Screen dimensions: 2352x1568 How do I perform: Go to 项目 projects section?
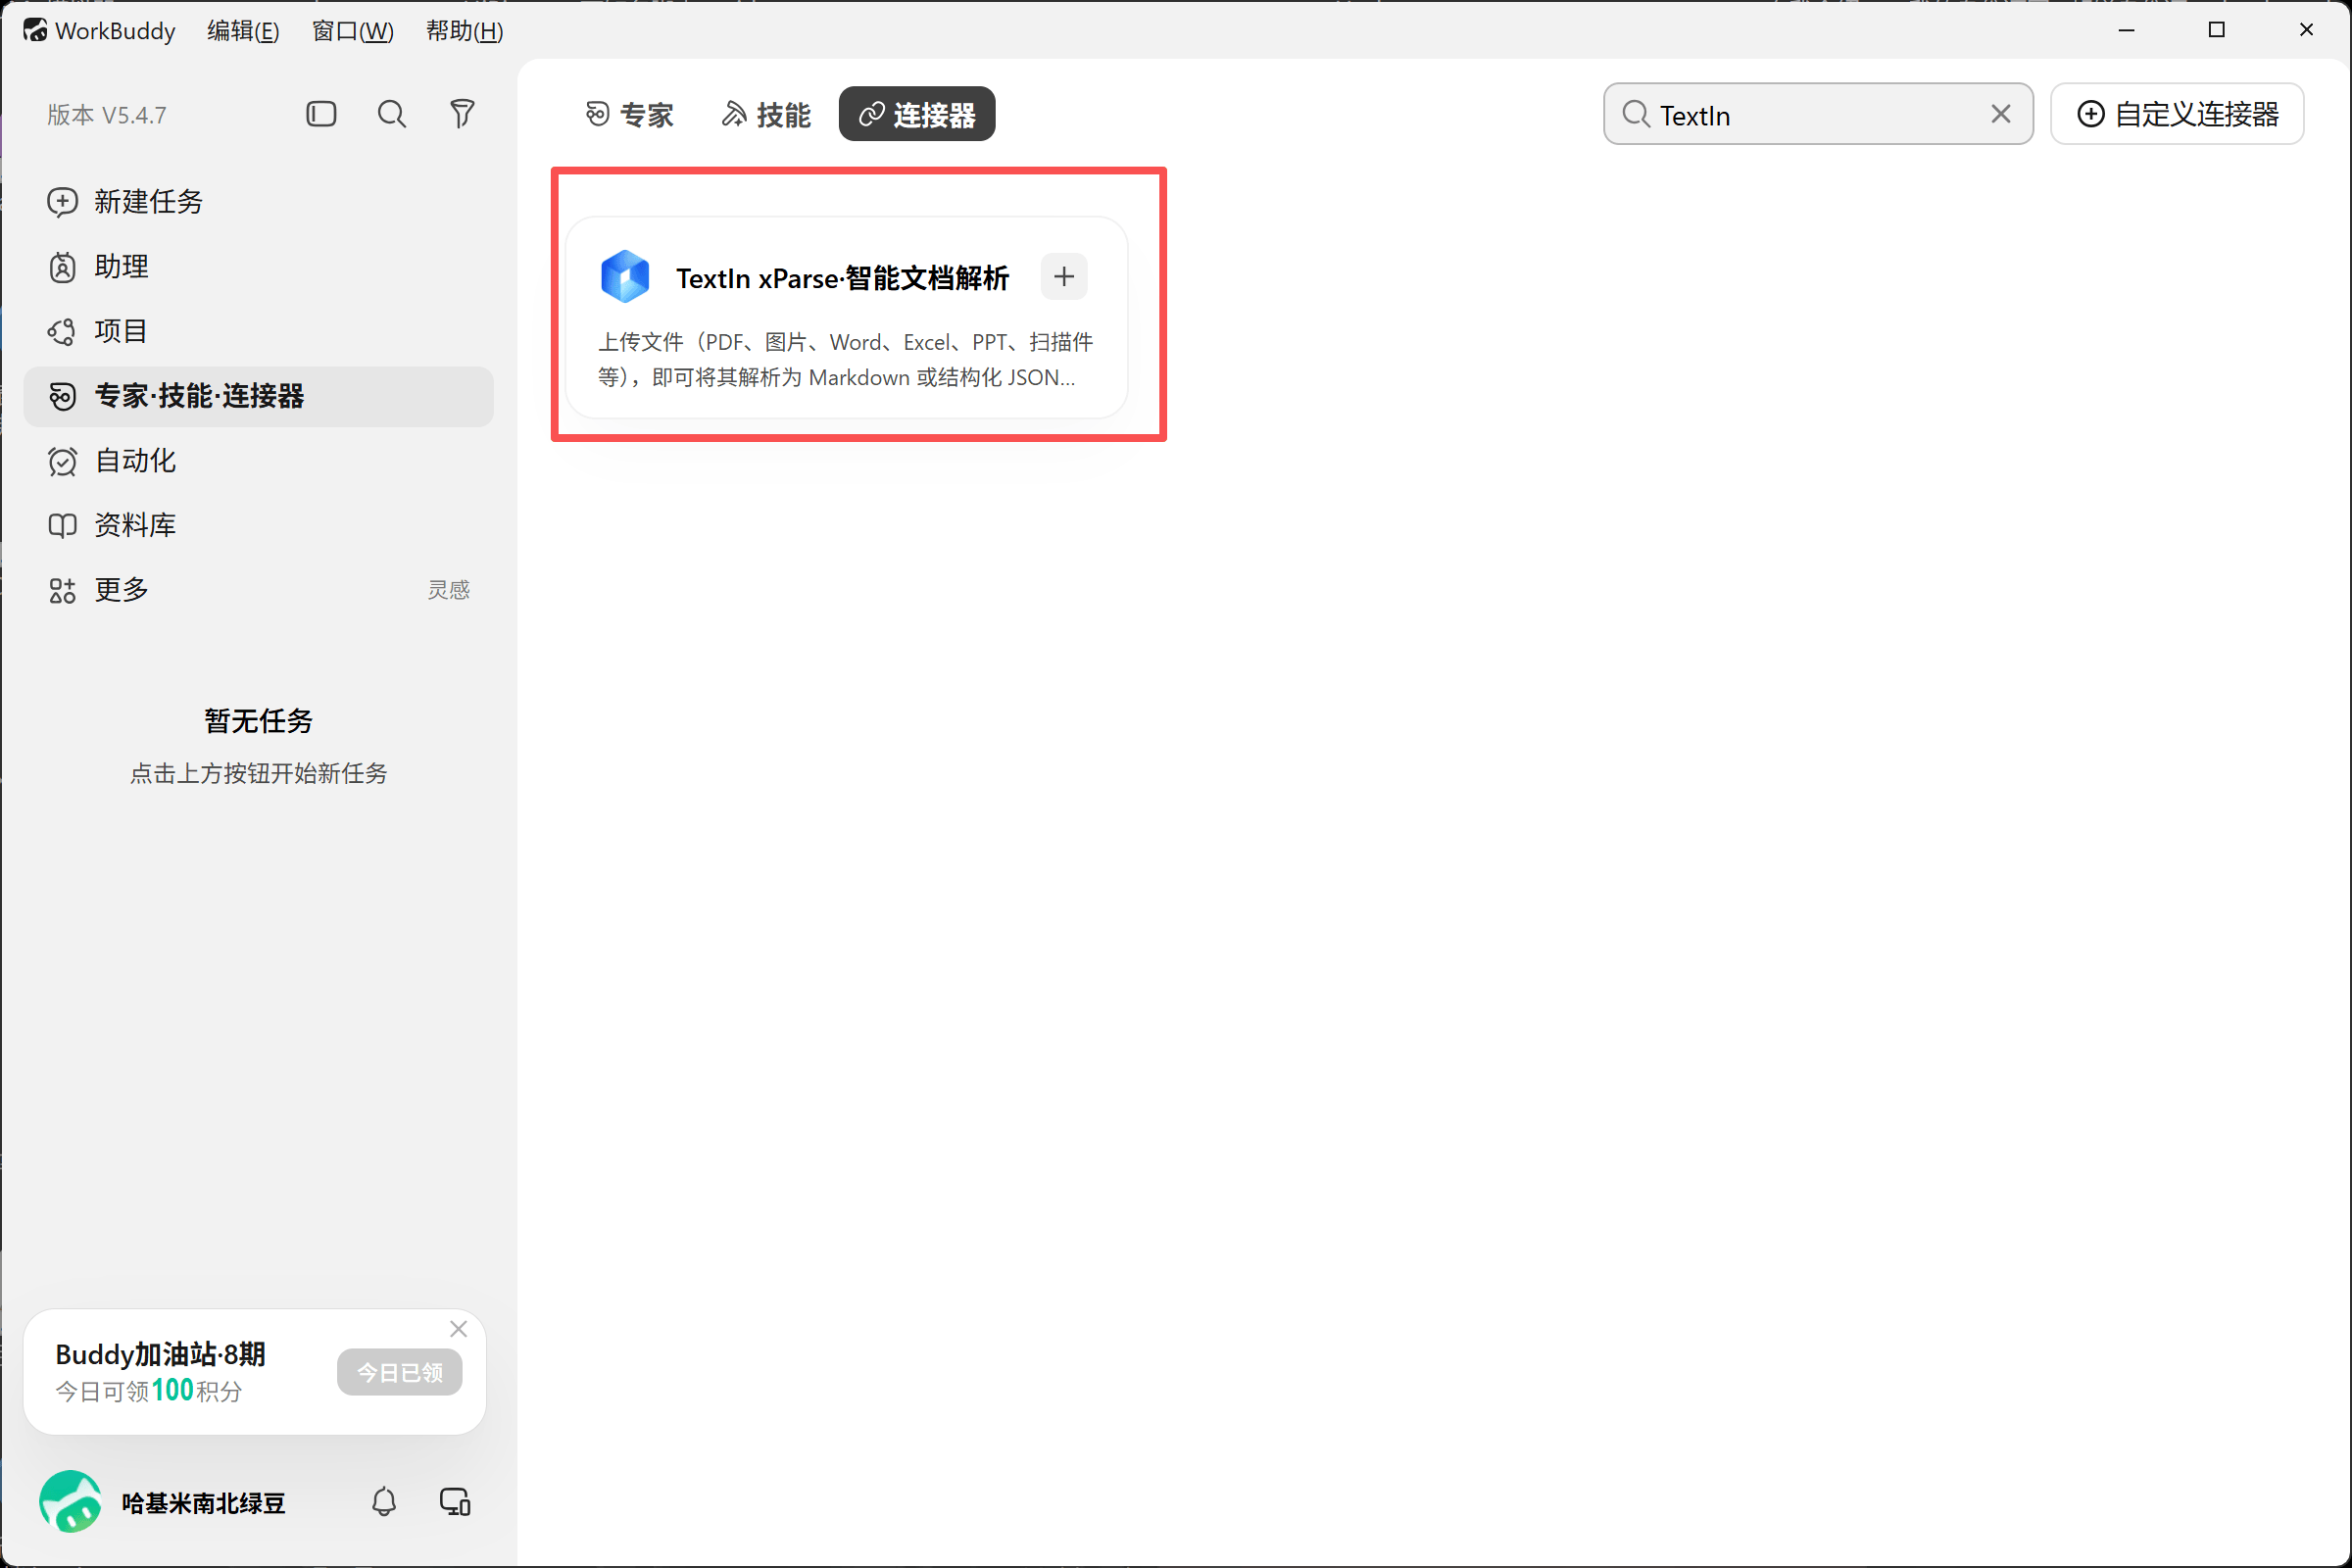pos(258,331)
